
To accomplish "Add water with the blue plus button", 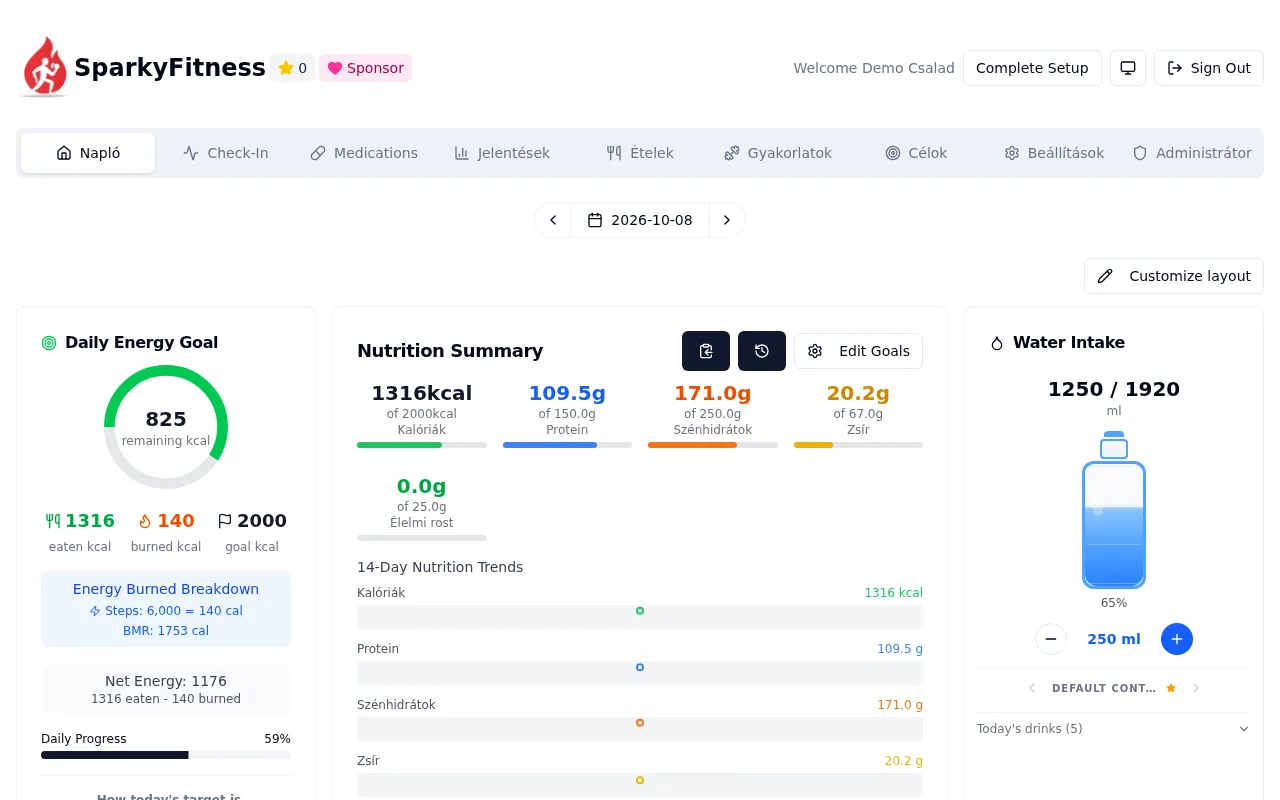I will pyautogui.click(x=1177, y=639).
